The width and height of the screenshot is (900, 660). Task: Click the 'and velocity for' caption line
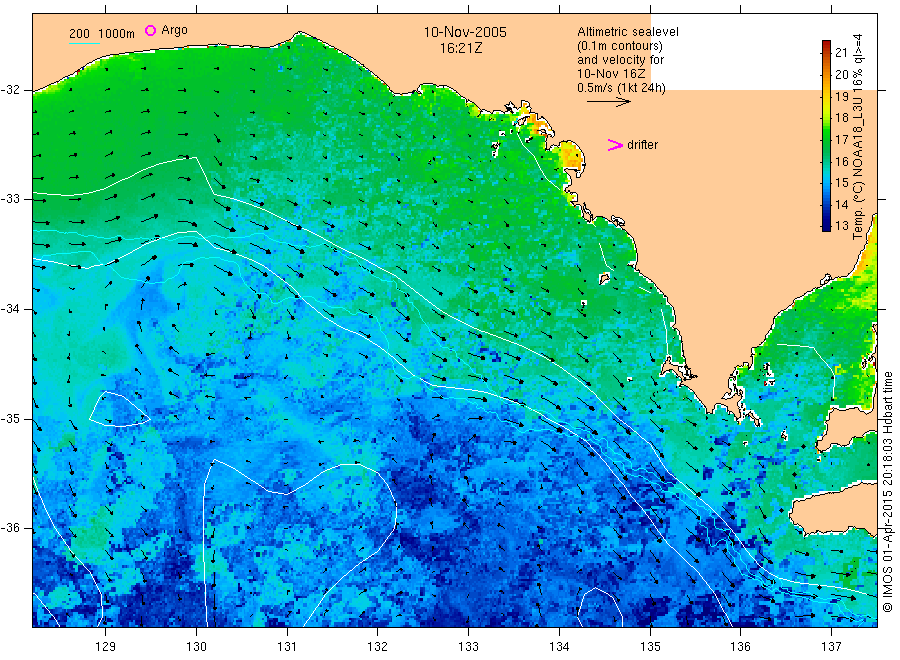[620, 60]
